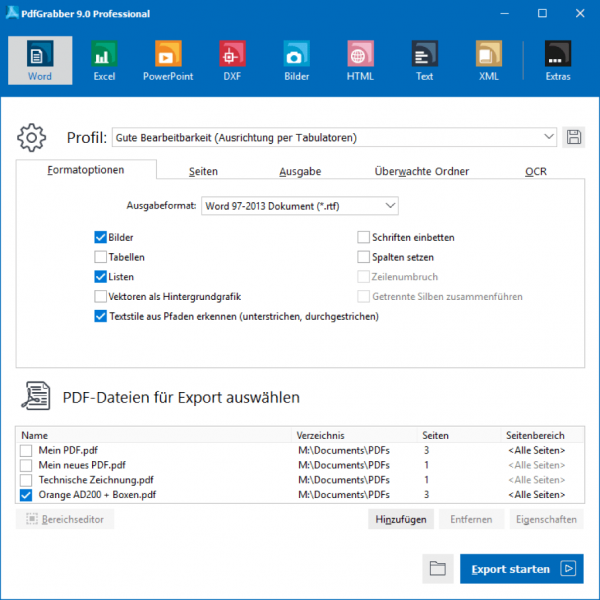
Task: Click the Eigenschaften button
Action: [x=546, y=519]
